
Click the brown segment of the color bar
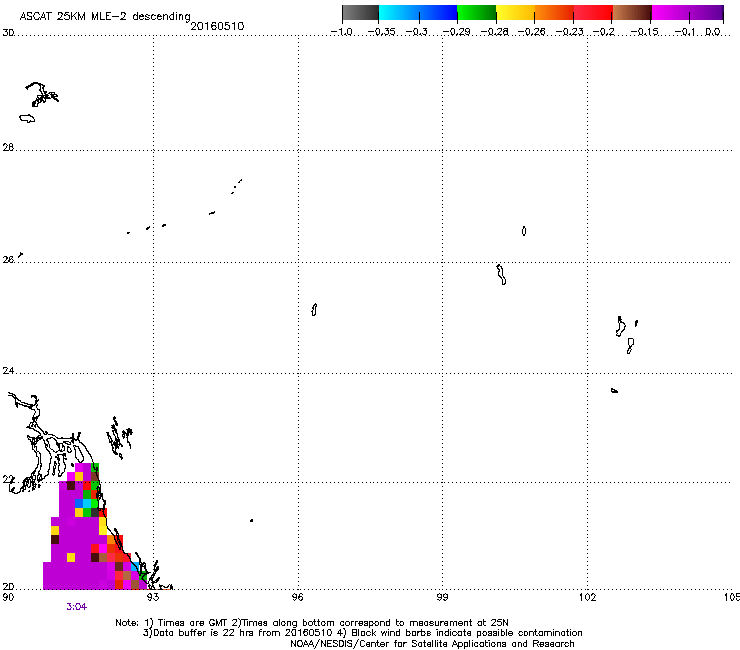(632, 13)
